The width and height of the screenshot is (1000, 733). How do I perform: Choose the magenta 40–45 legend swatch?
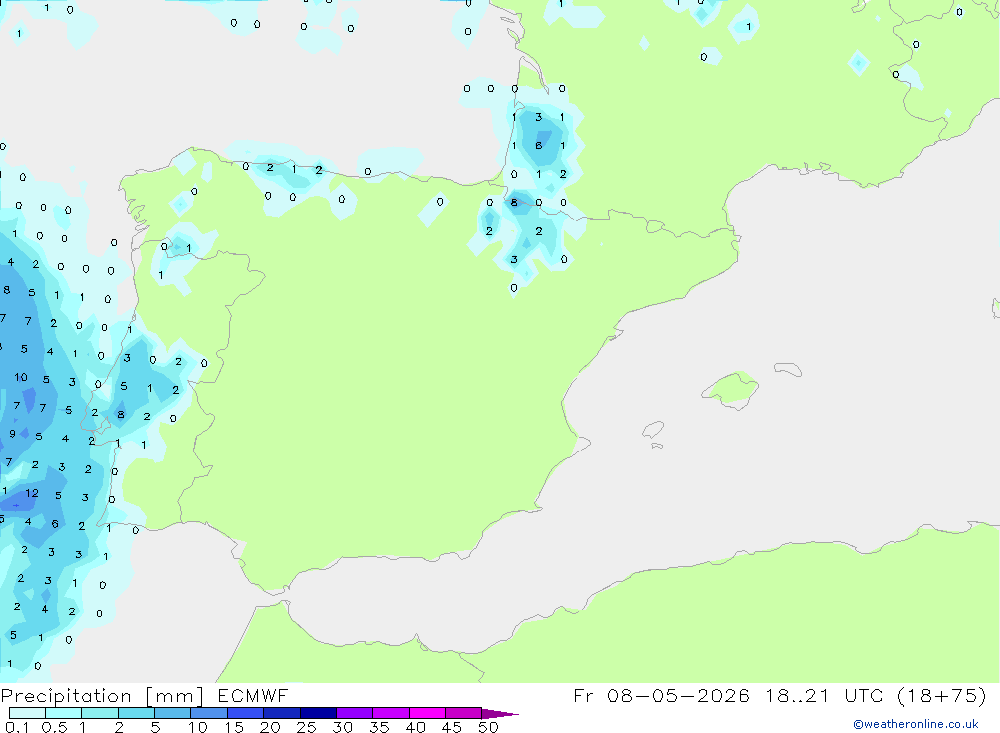coord(427,713)
